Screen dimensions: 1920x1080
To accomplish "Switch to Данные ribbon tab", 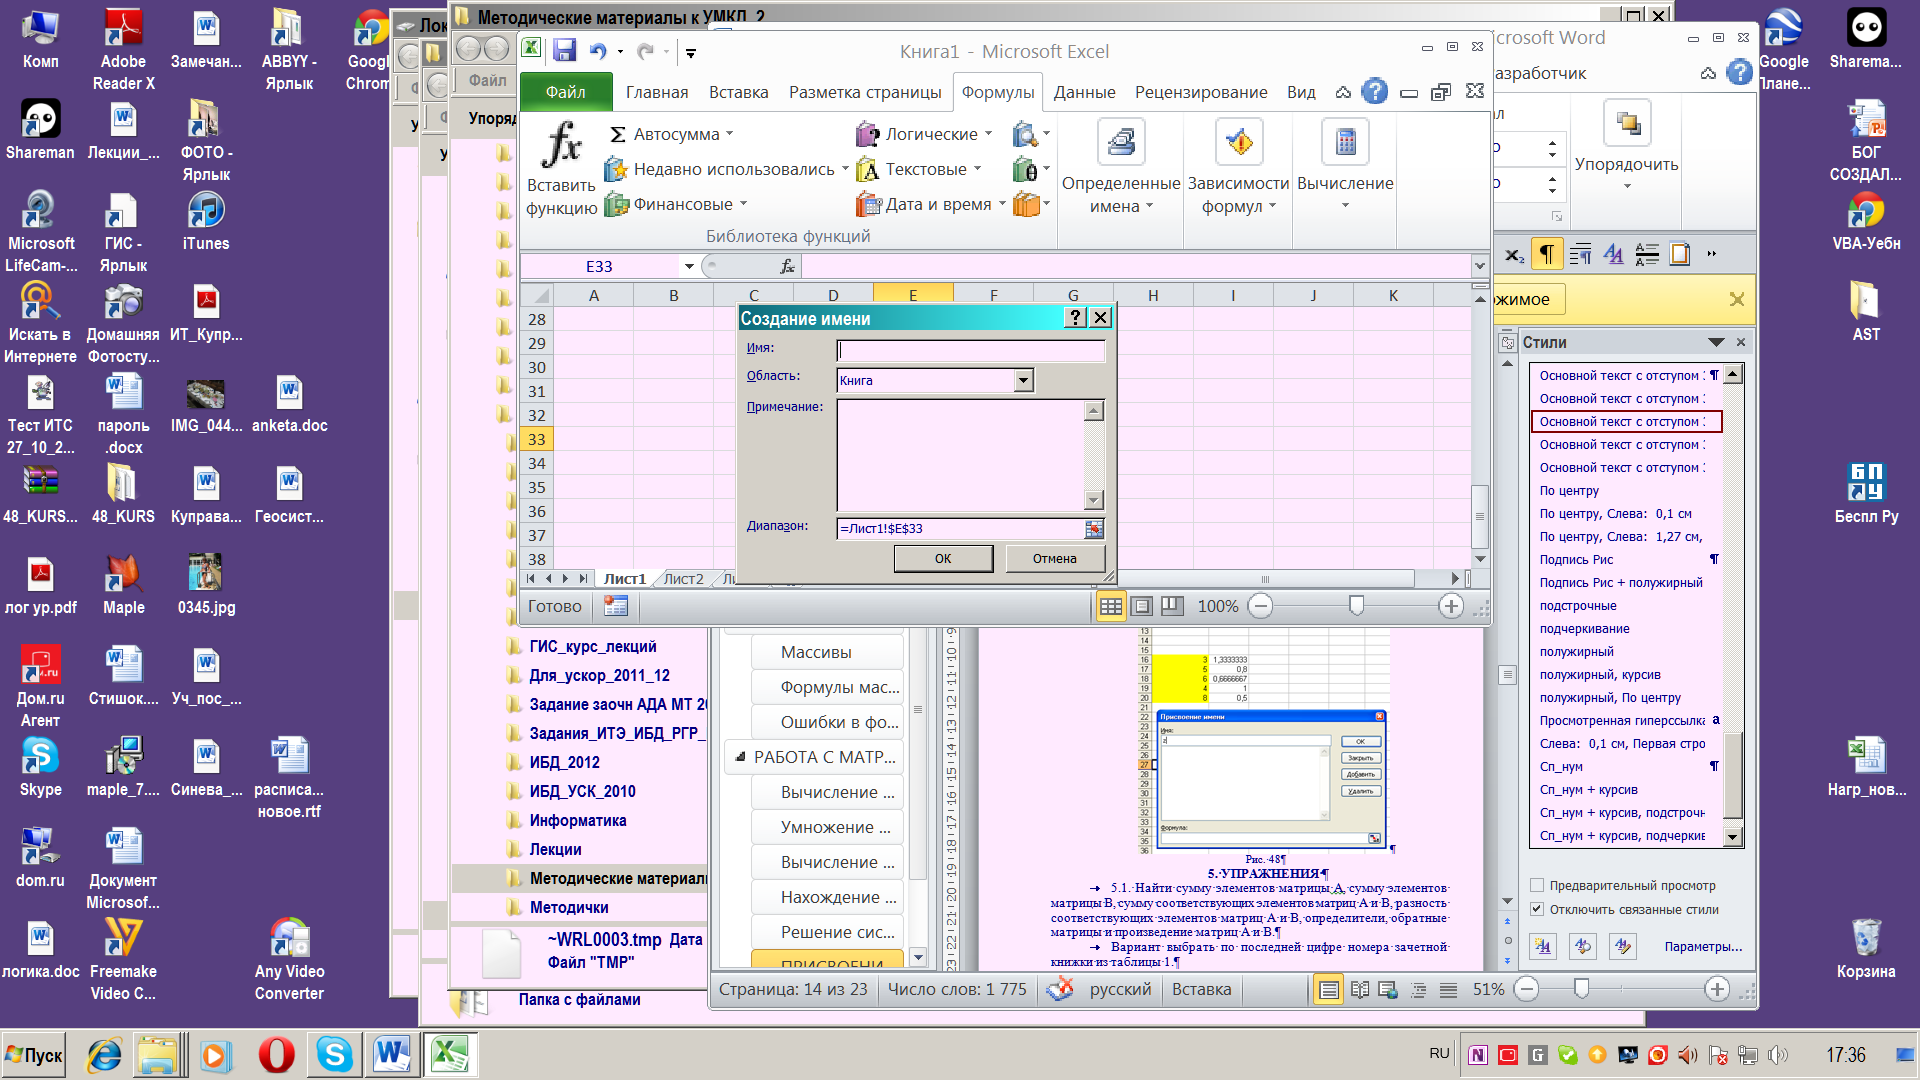I will pos(1084,92).
